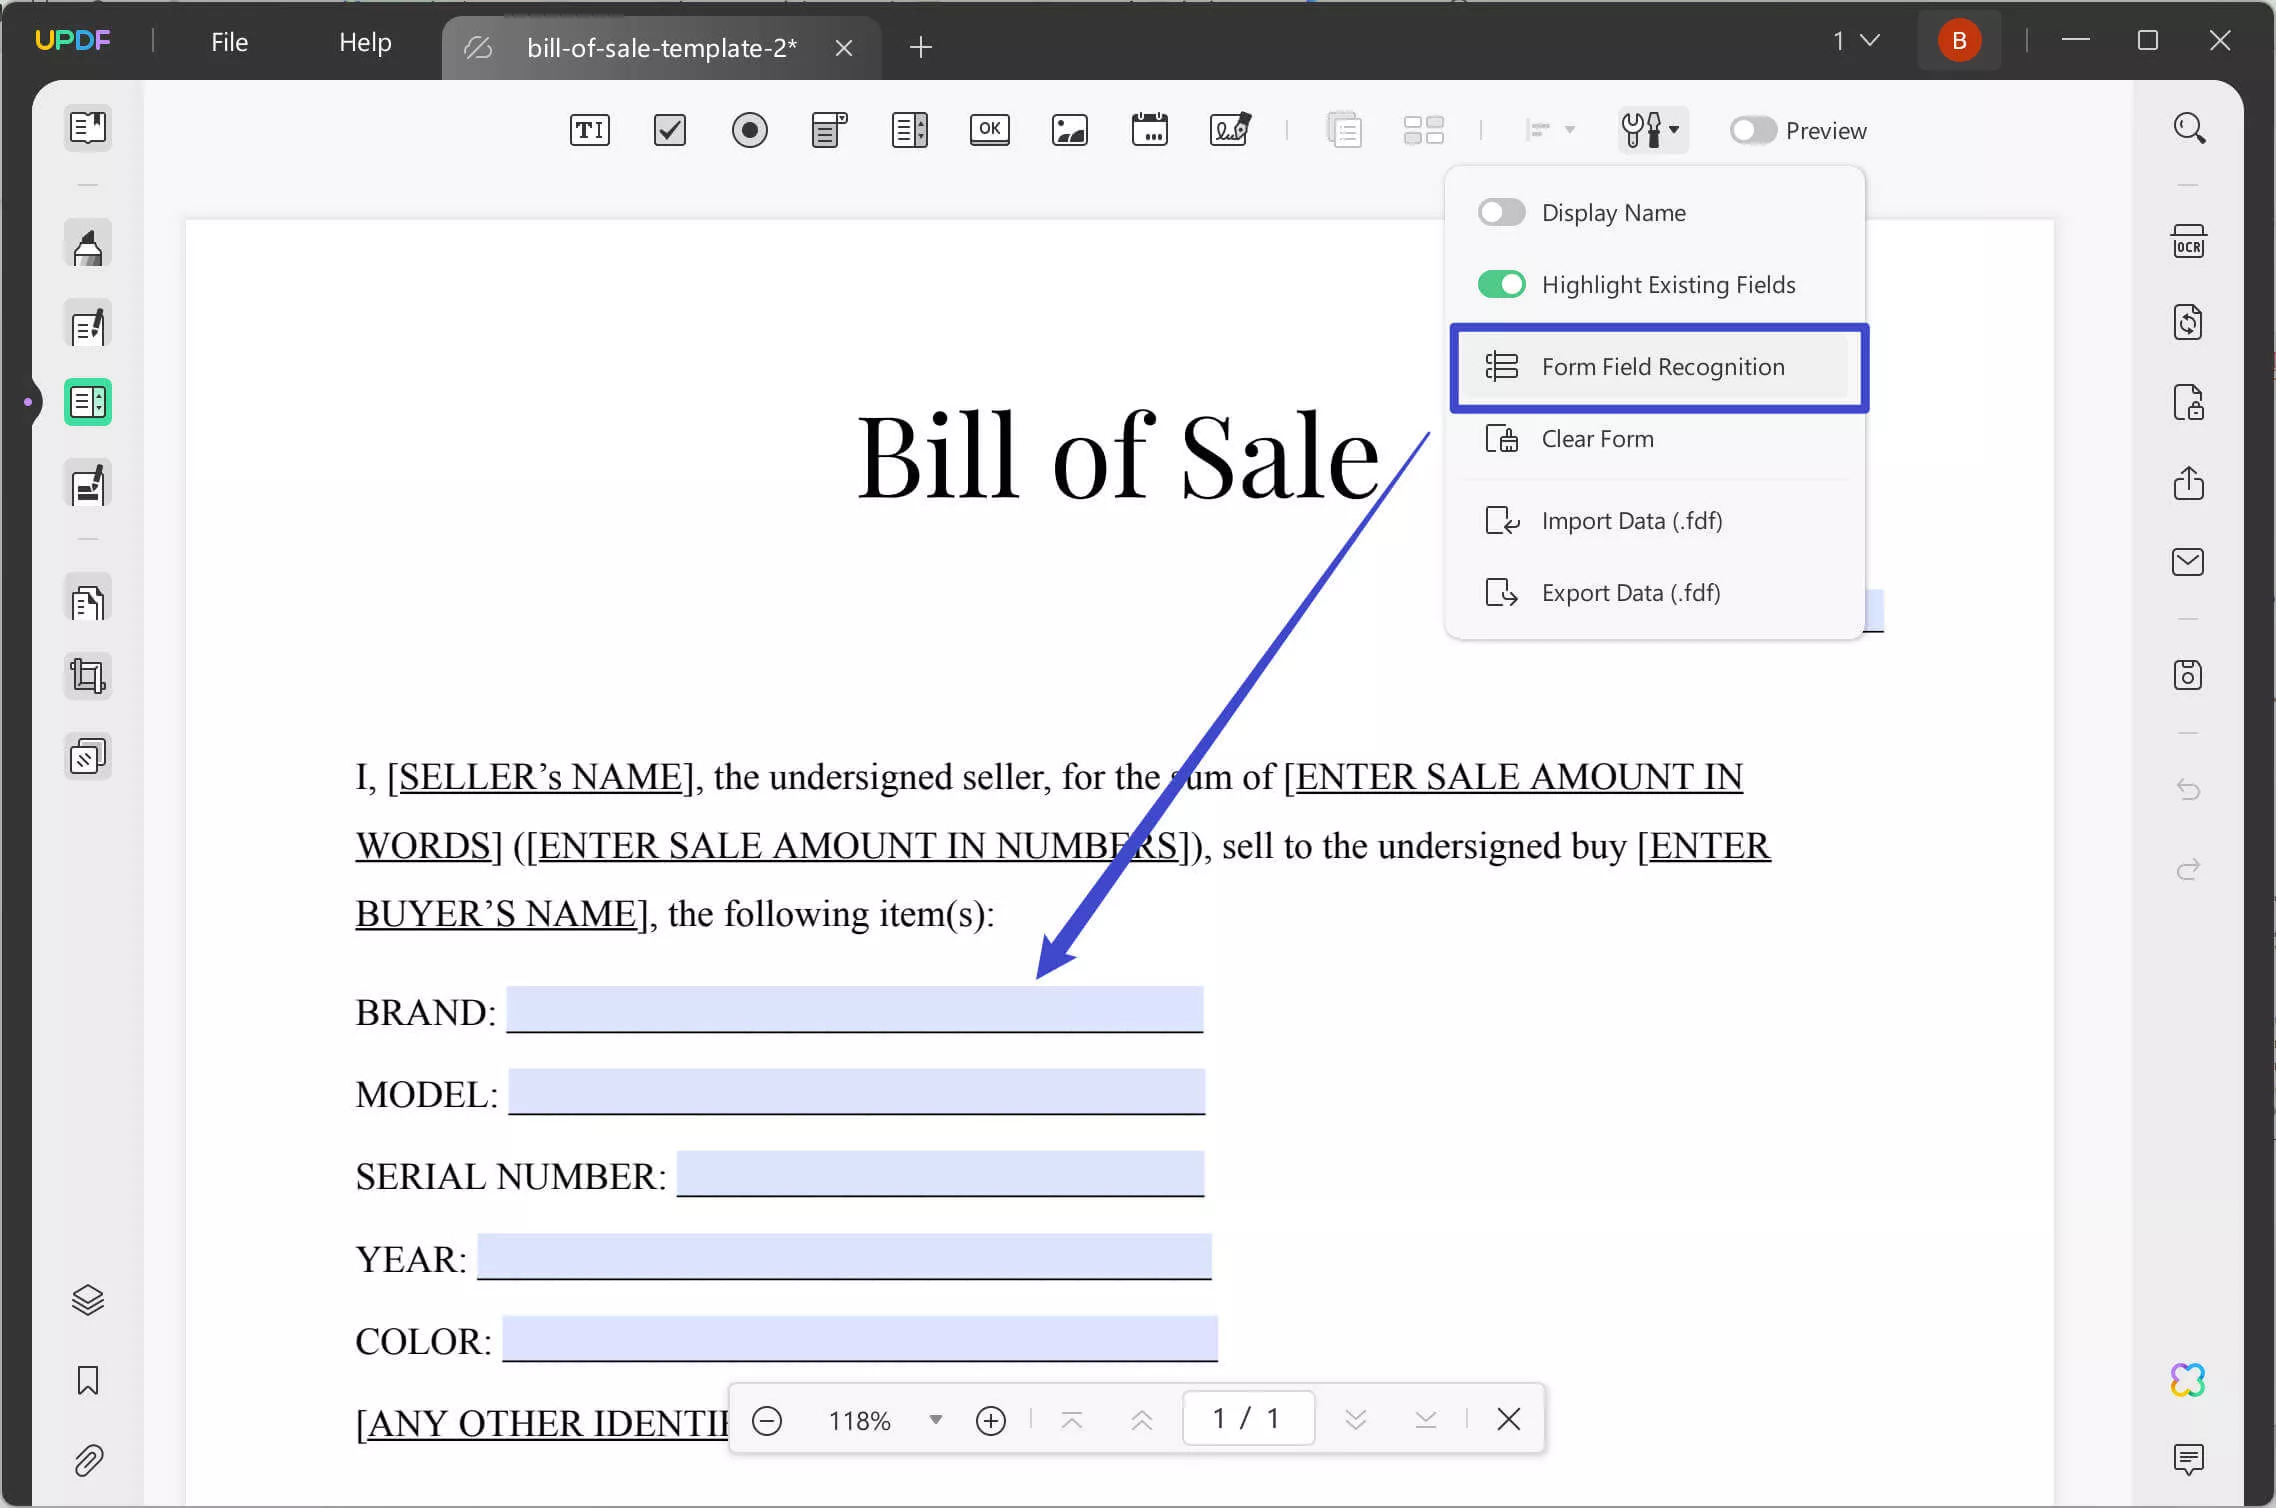
Task: Select the Dropdown field tool
Action: [829, 130]
